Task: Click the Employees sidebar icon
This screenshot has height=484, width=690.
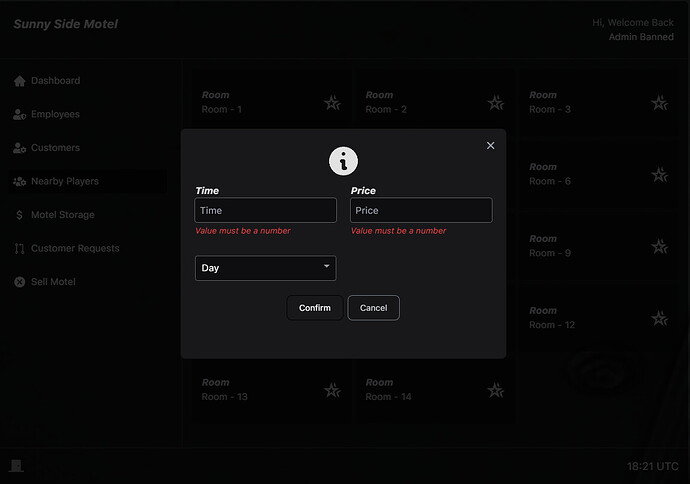Action: 19,114
